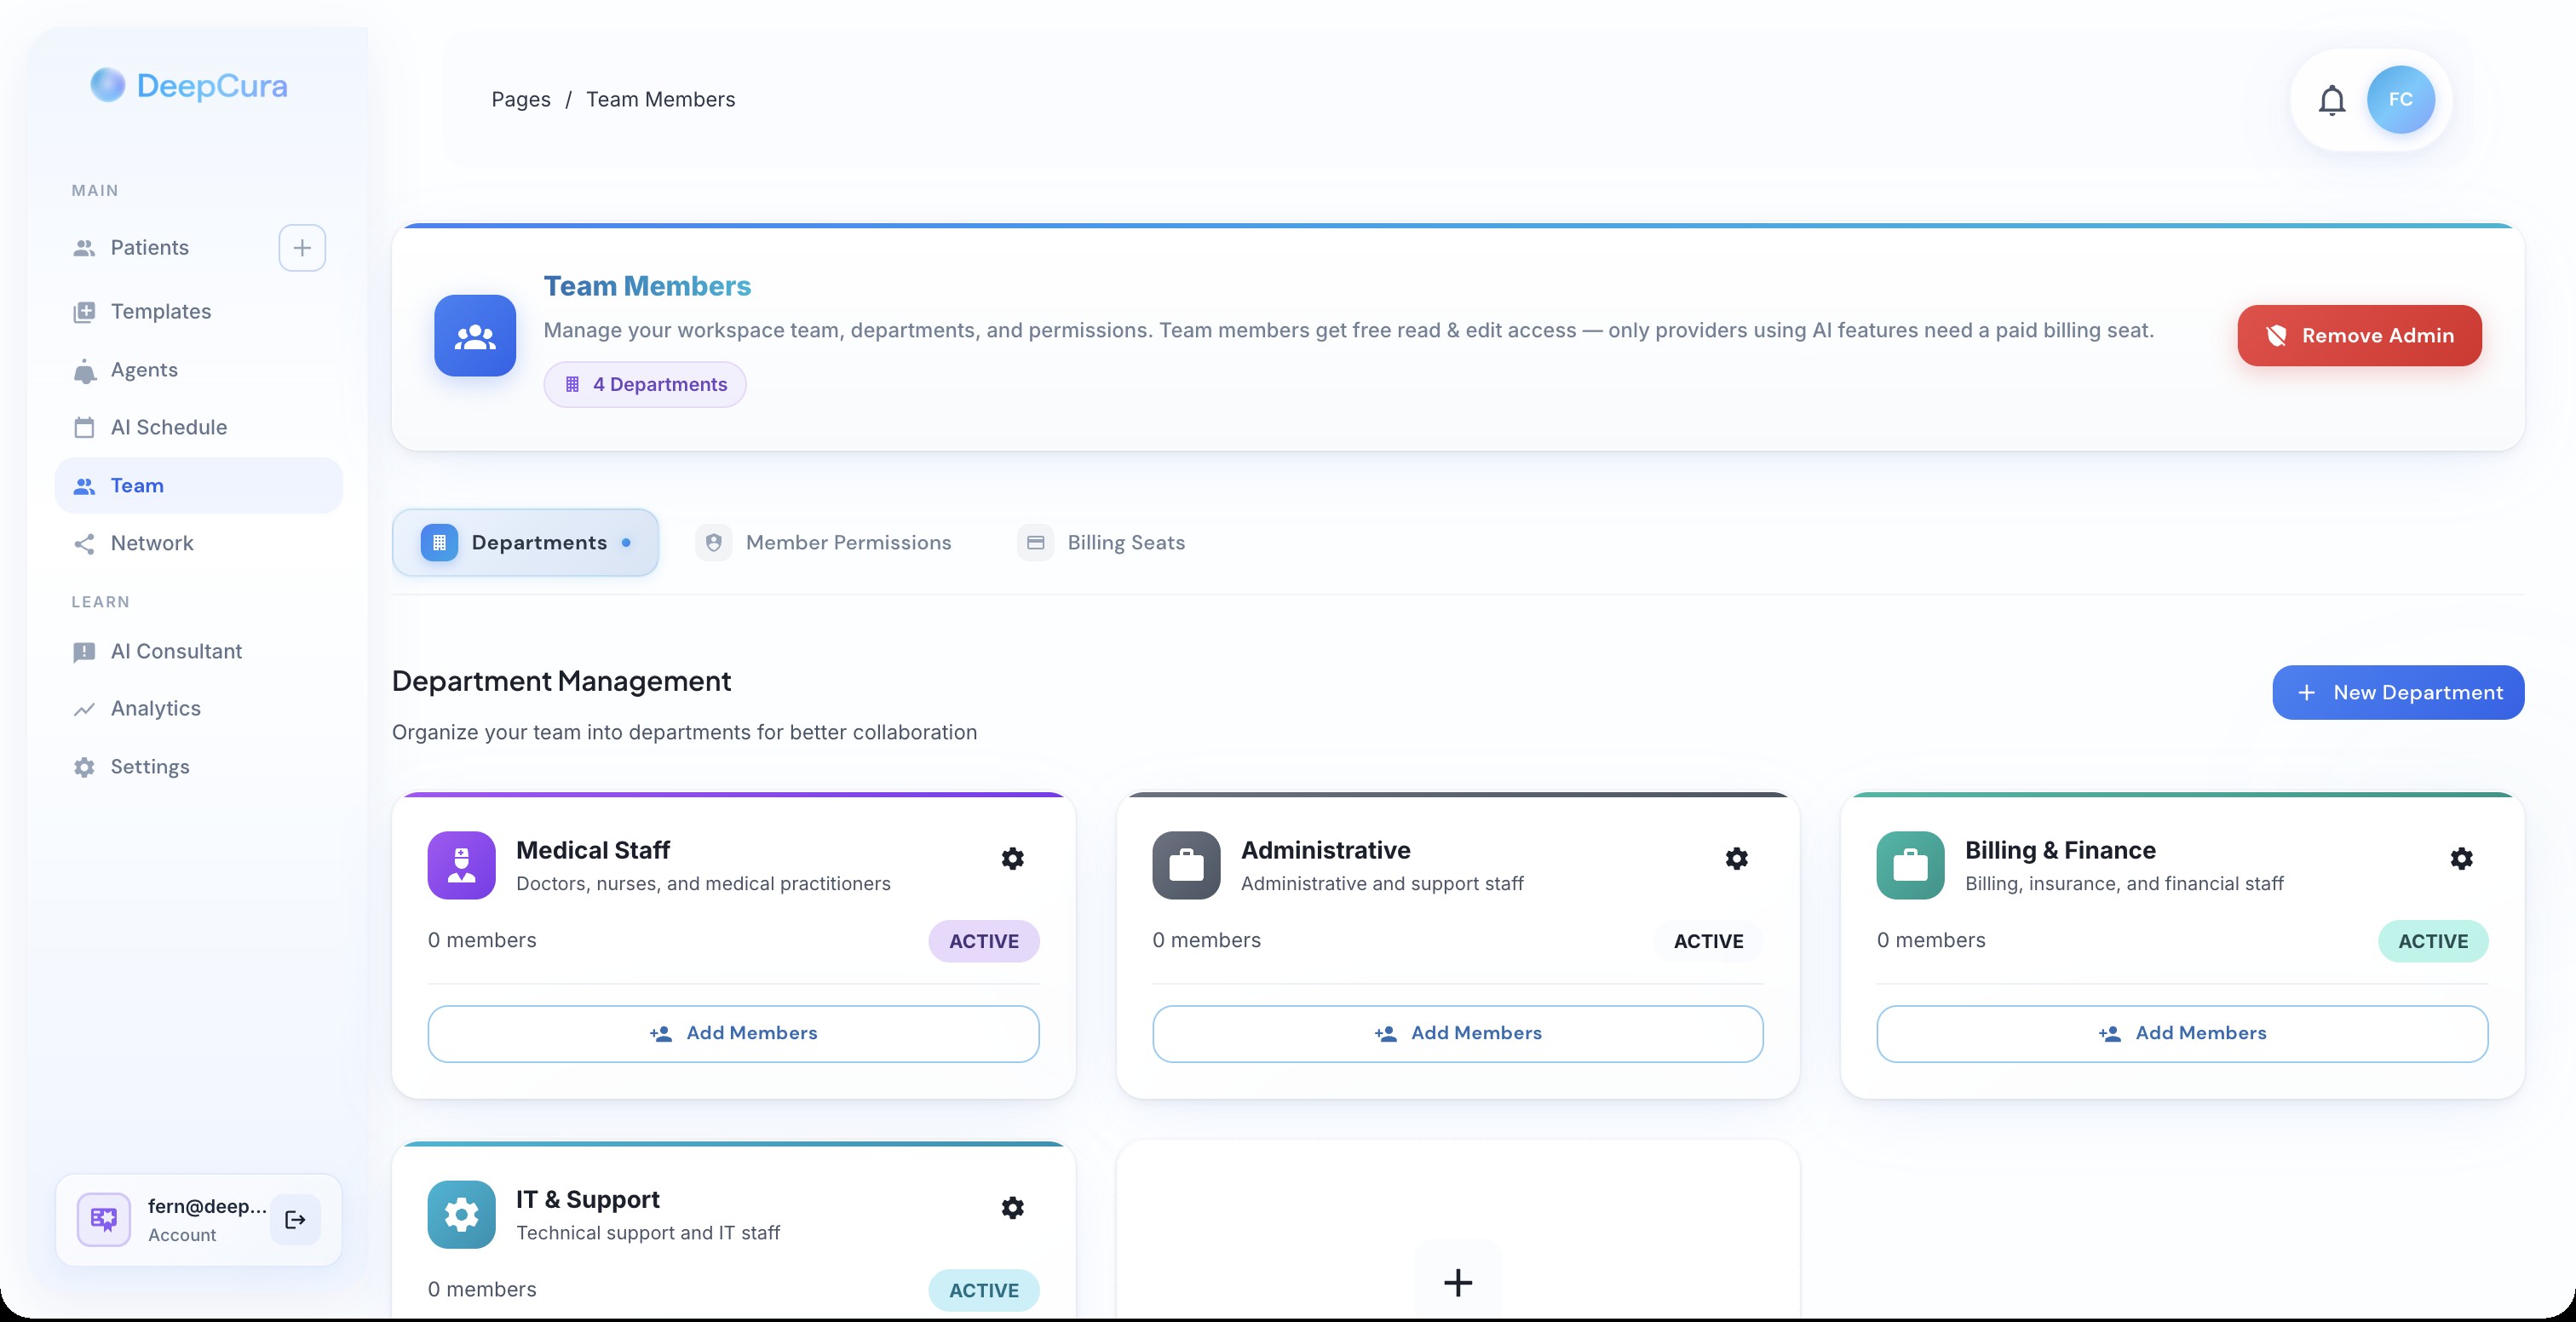Open Medical Staff settings gear
2576x1322 pixels.
[x=1012, y=859]
